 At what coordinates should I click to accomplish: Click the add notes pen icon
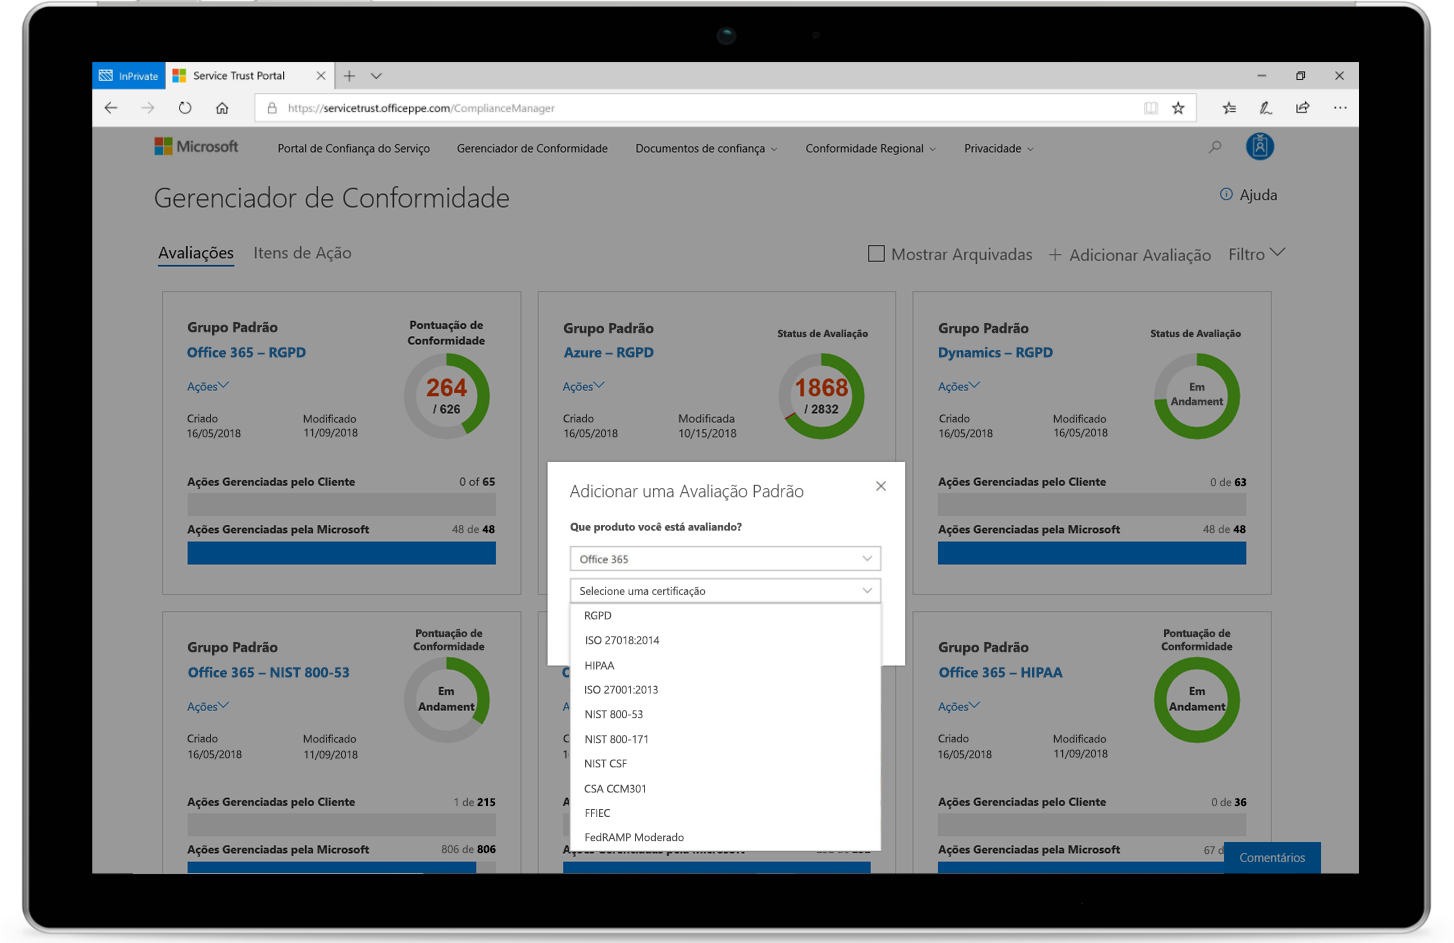(1265, 108)
